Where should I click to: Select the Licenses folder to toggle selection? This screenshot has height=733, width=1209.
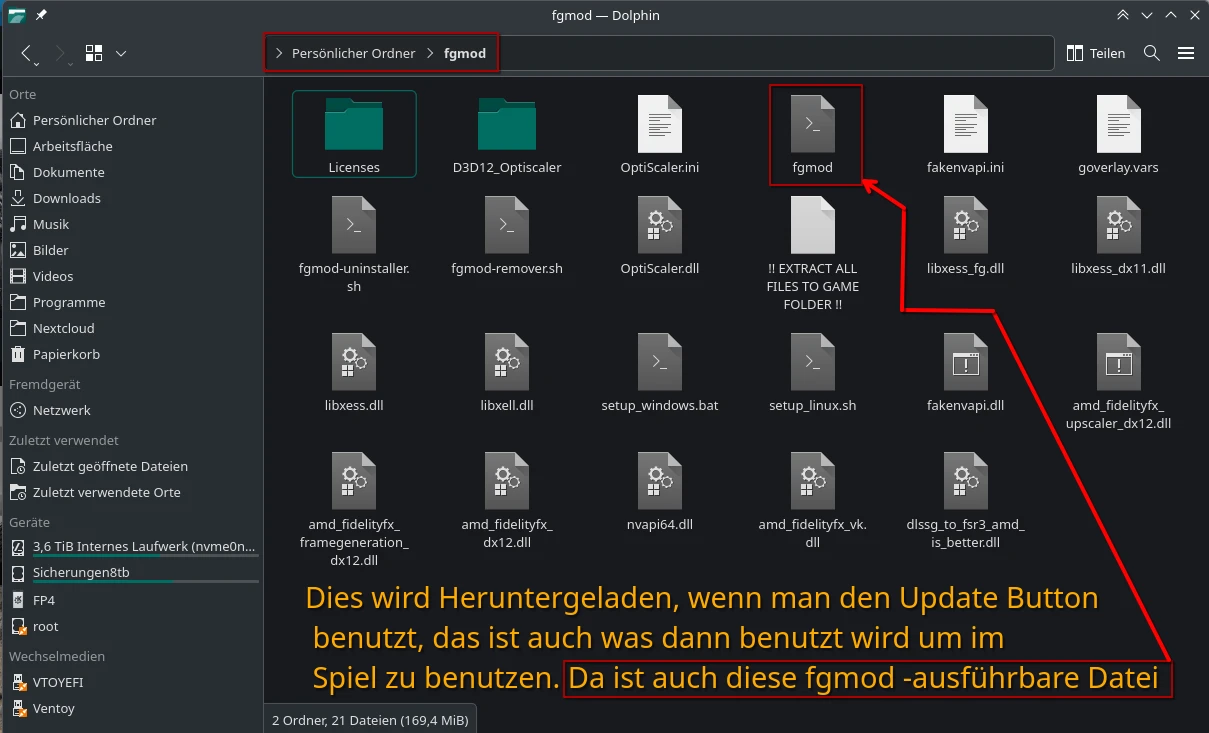353,125
